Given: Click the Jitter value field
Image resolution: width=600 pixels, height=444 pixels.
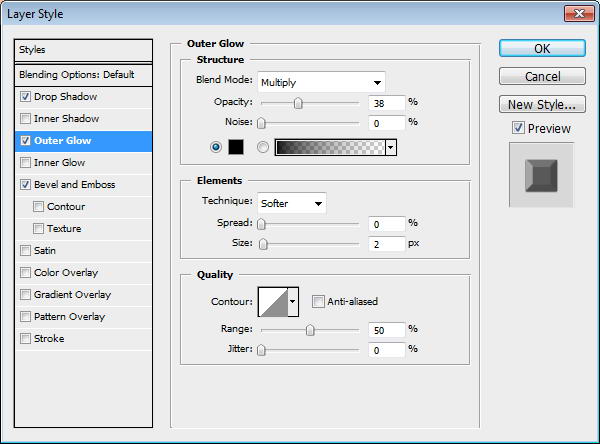Looking at the screenshot, I should [386, 350].
